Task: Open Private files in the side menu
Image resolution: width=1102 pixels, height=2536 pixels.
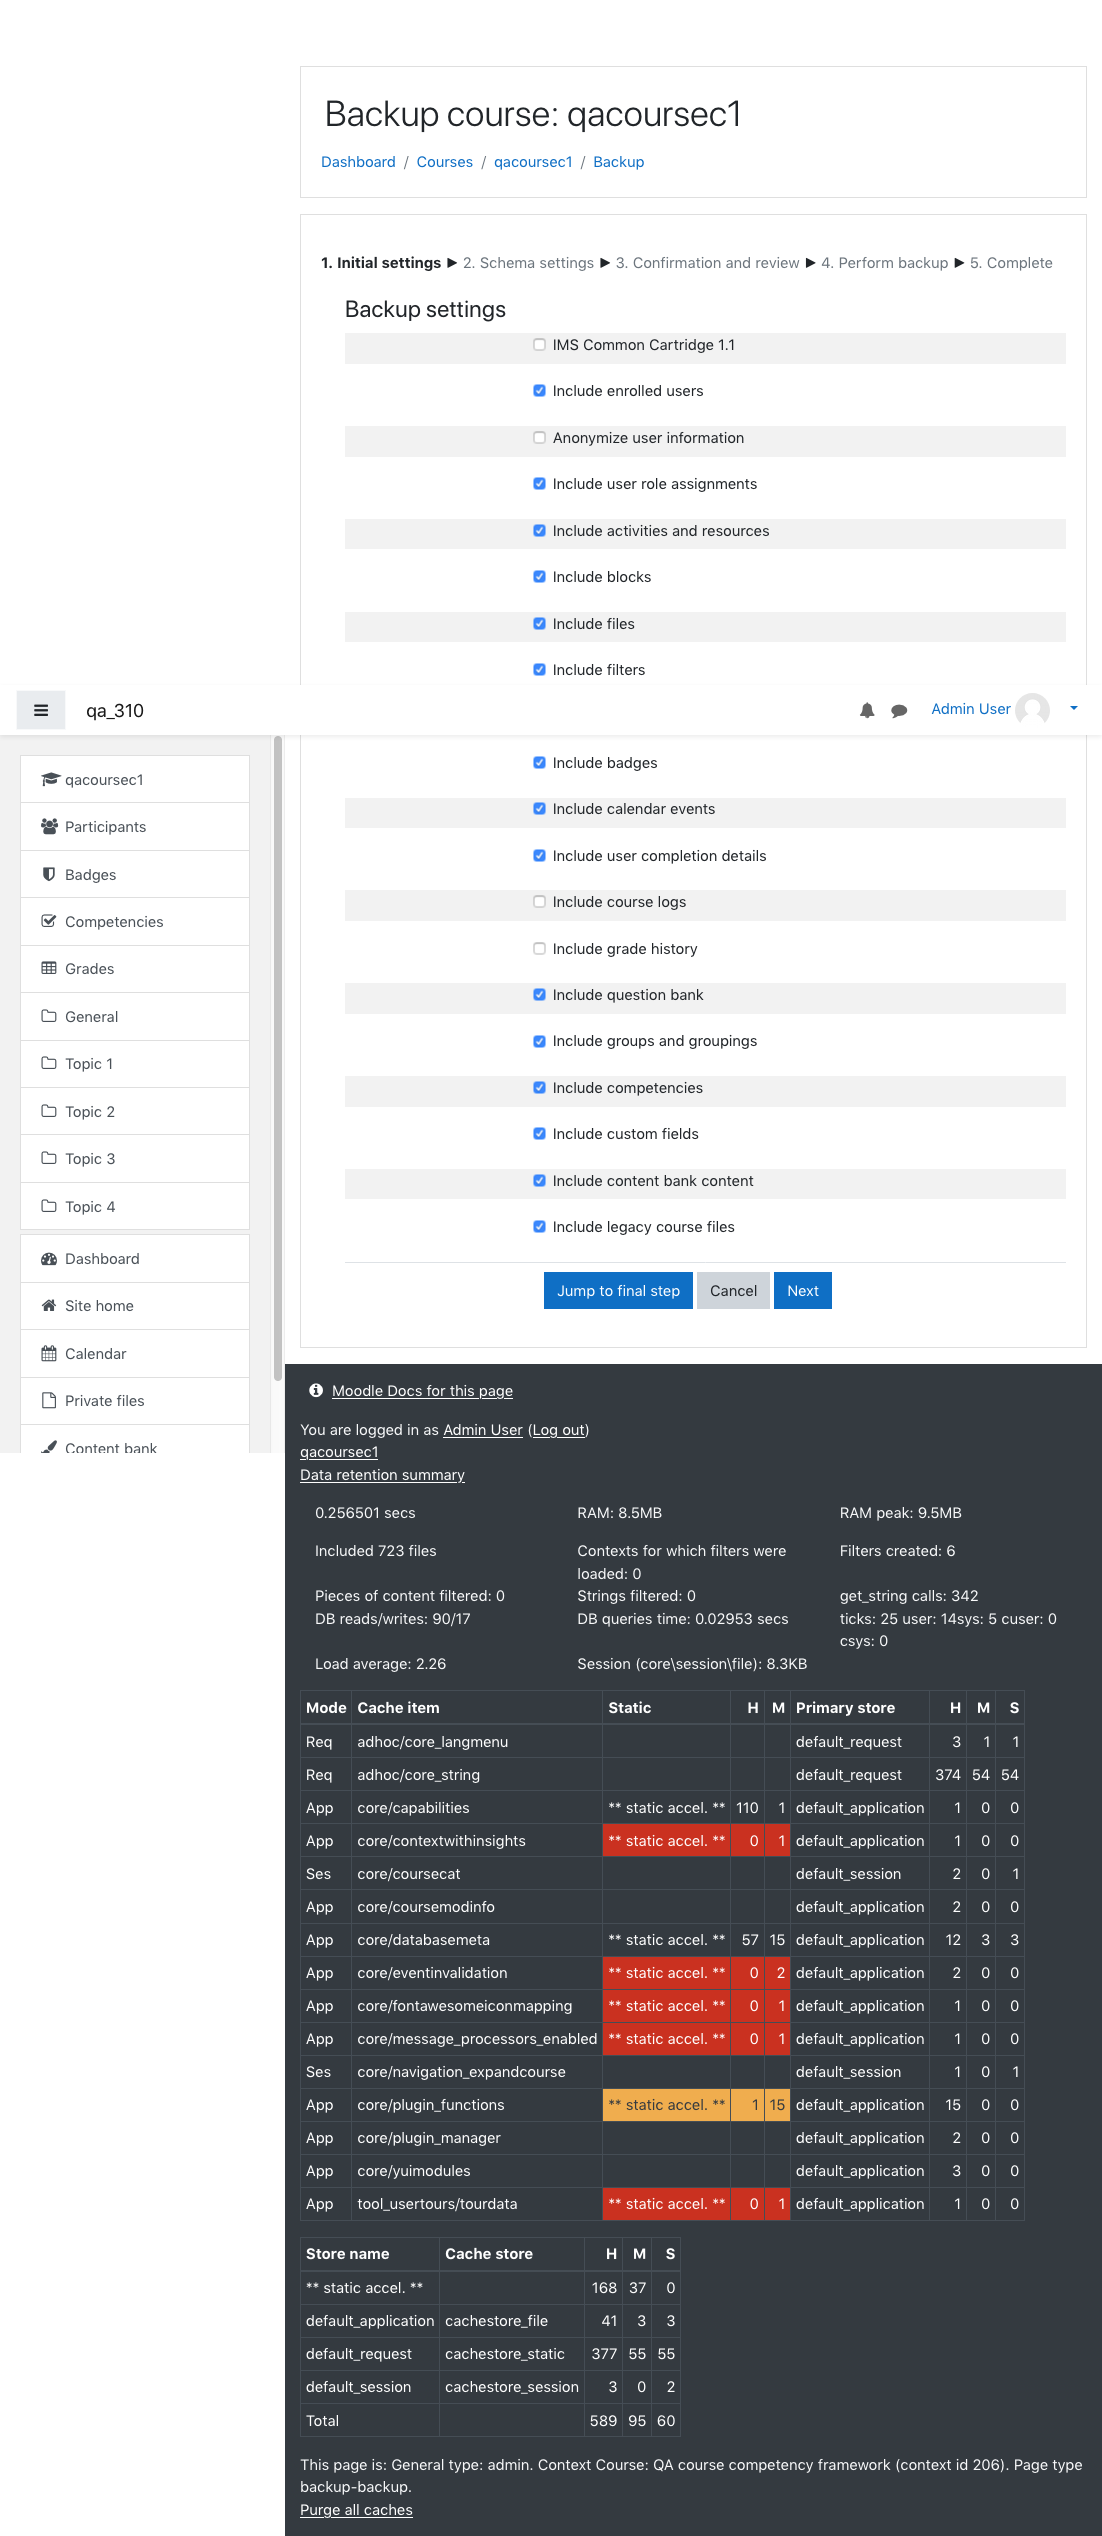Action: point(135,1401)
